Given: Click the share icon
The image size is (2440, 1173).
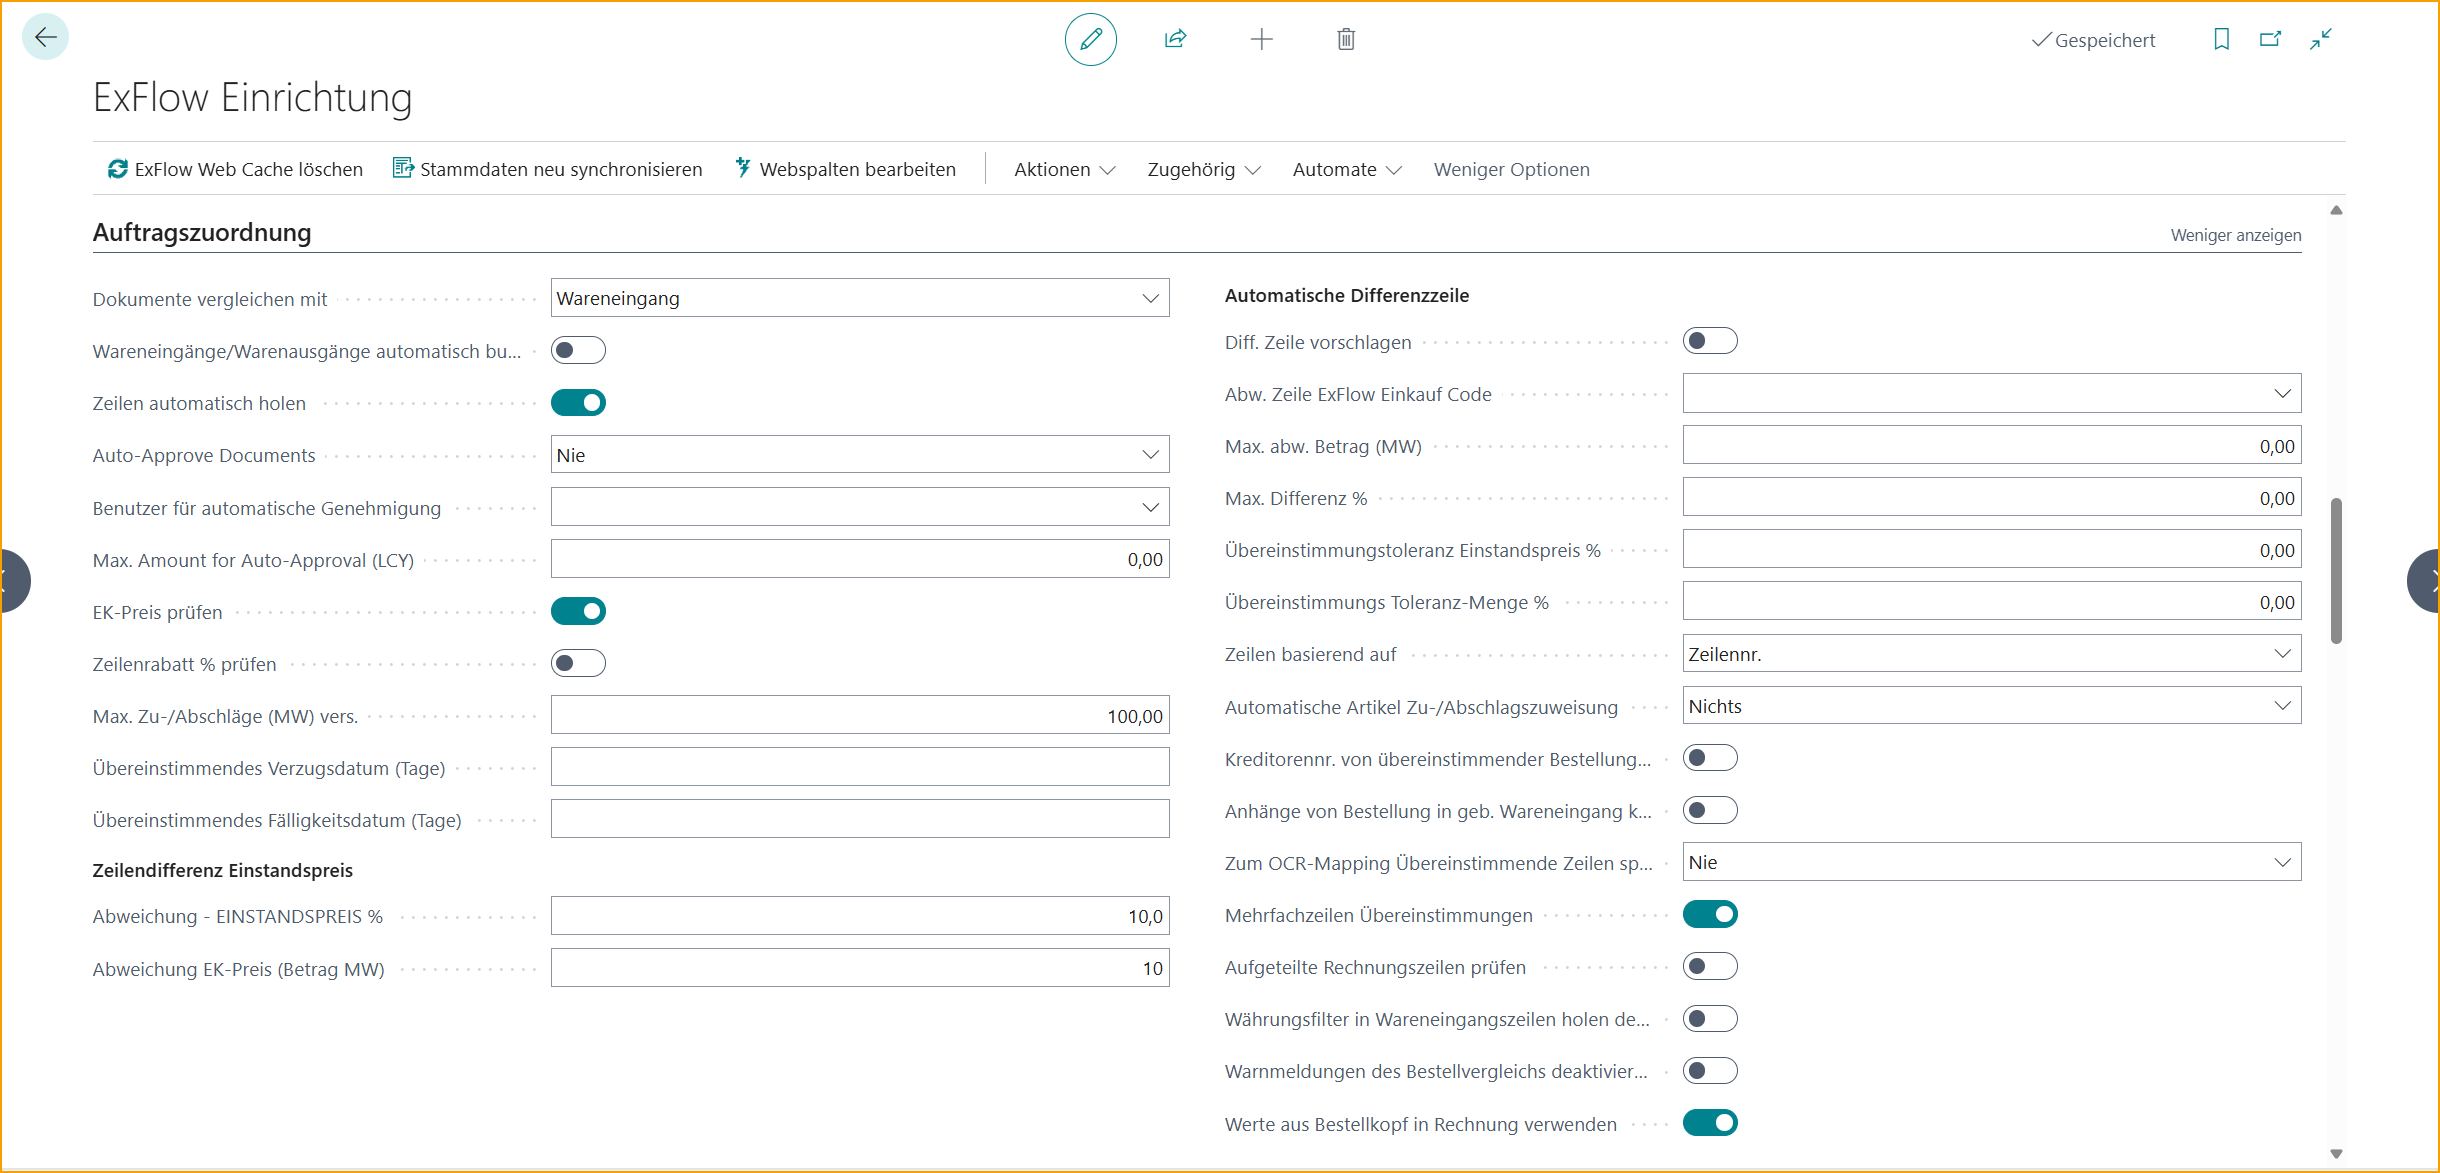Looking at the screenshot, I should [x=1175, y=39].
